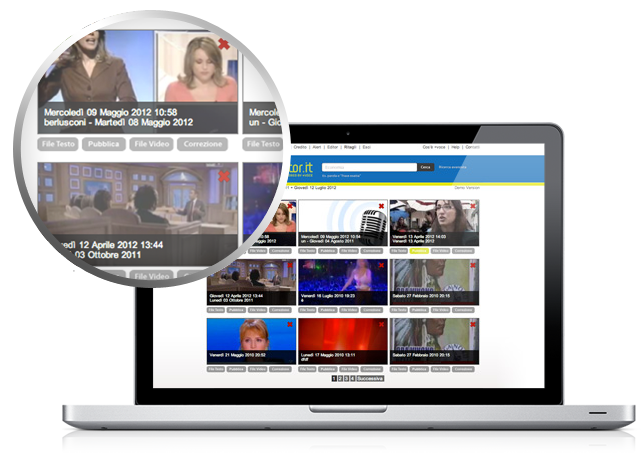Click red X on laptop-screen Giovedì 12 Aprile clip

[x=290, y=265]
